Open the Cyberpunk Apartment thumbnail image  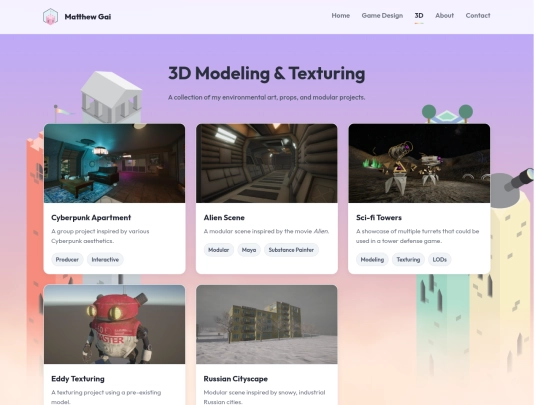pyautogui.click(x=114, y=163)
